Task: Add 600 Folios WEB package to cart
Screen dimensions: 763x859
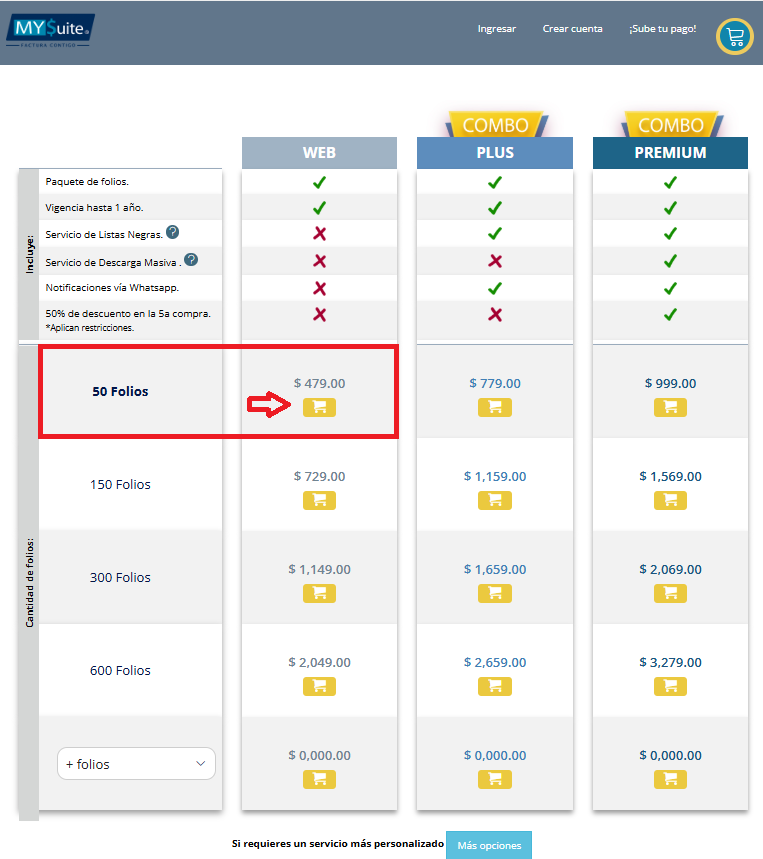Action: point(320,686)
